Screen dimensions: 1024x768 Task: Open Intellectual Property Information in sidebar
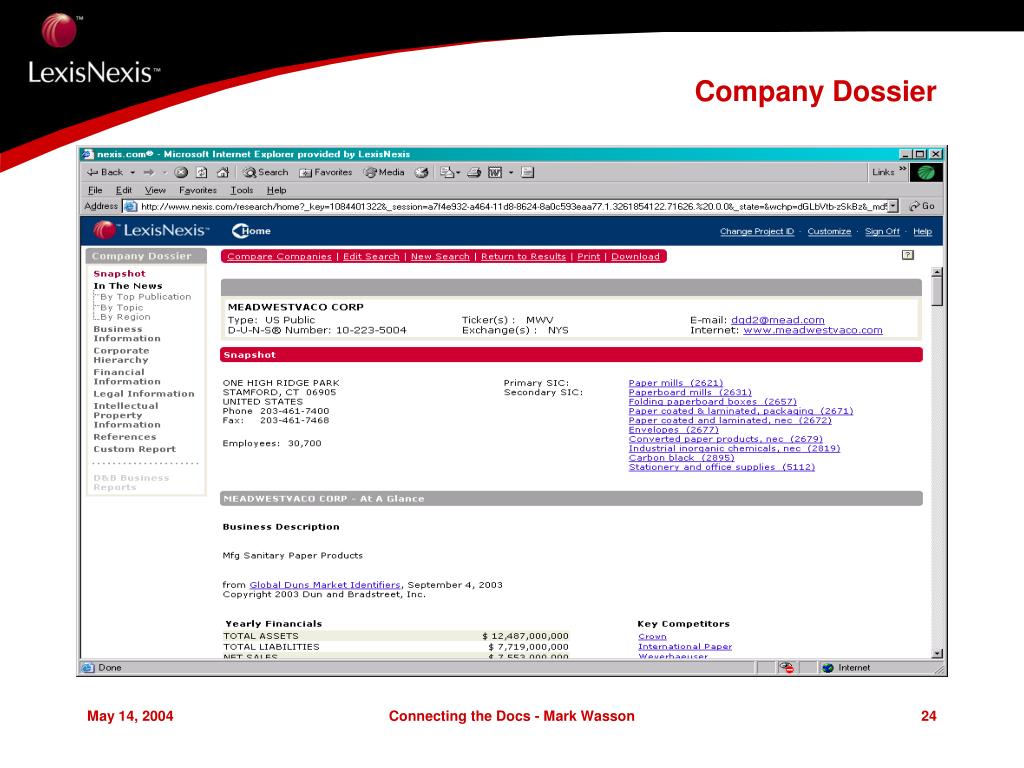[x=127, y=415]
